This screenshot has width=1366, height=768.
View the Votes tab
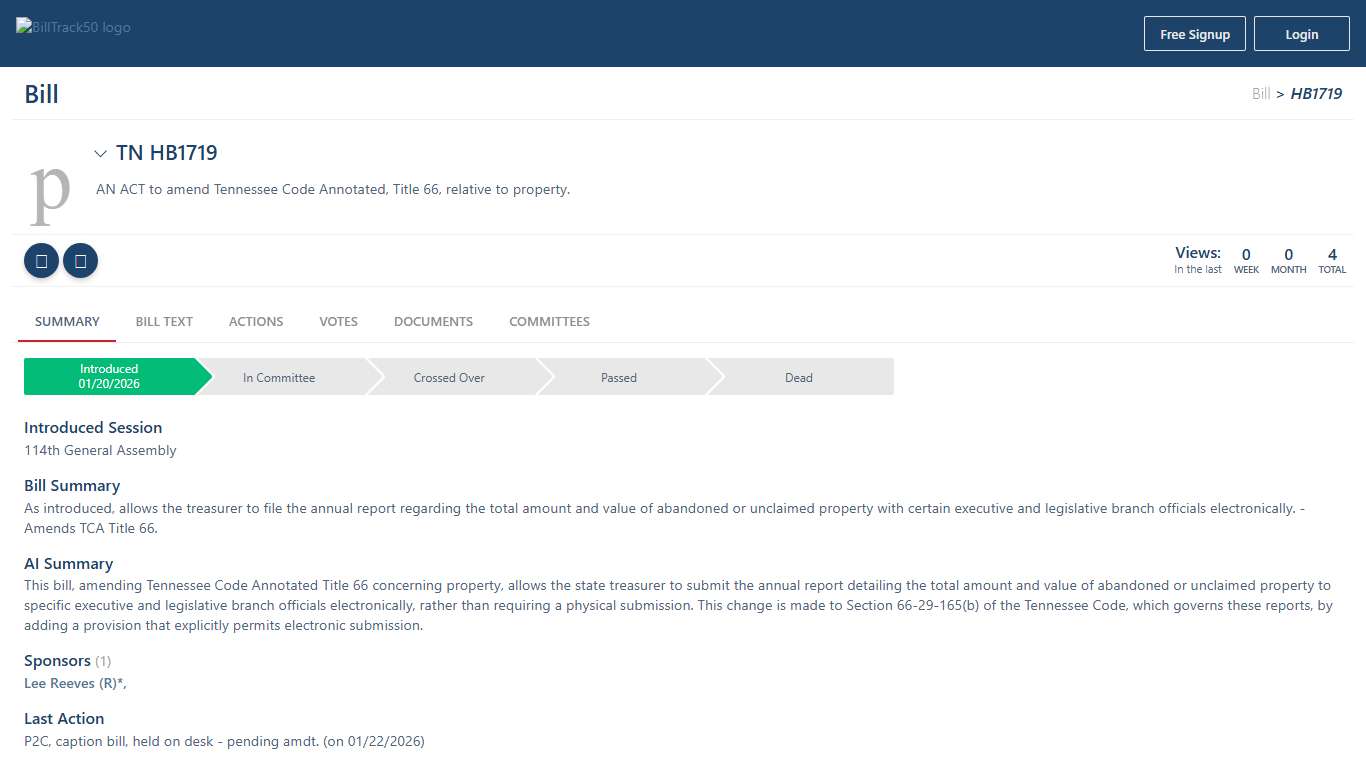(338, 322)
